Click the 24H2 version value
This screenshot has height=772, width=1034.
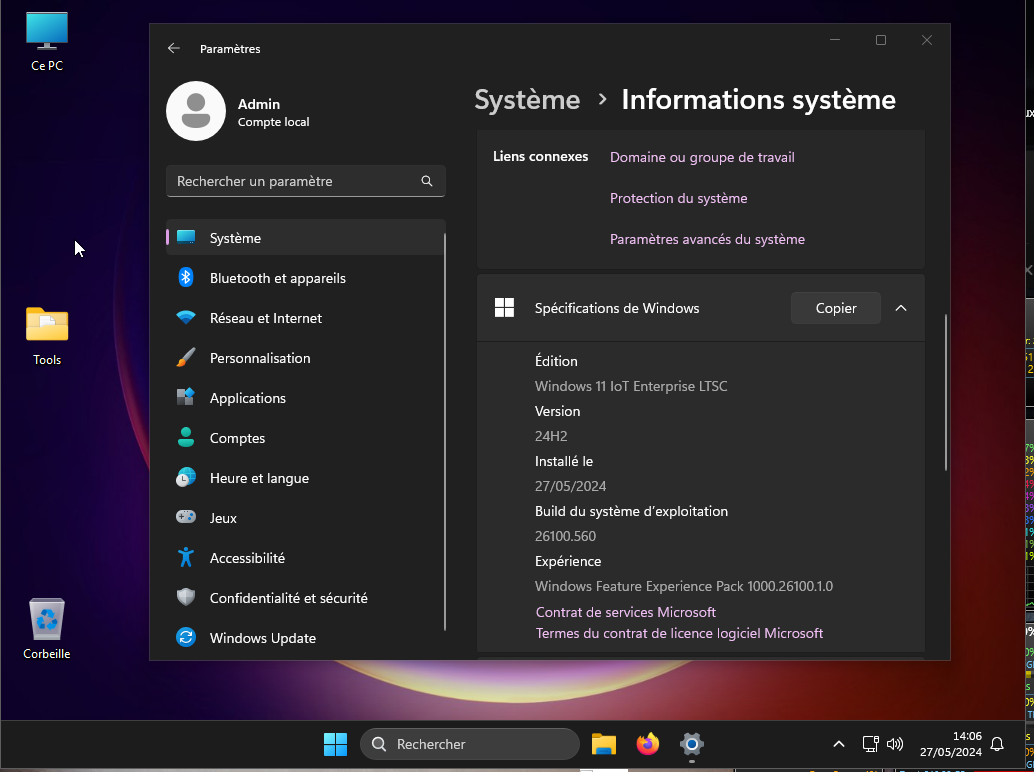click(551, 436)
